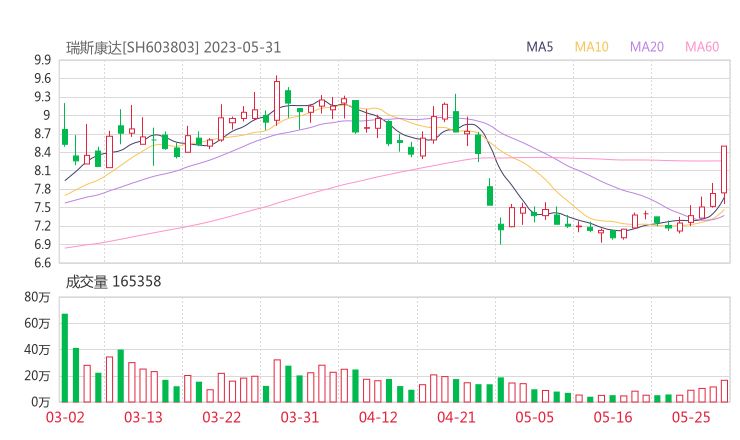Click the 6.6 price axis label
Image resolution: width=740 pixels, height=440 pixels.
[42, 262]
